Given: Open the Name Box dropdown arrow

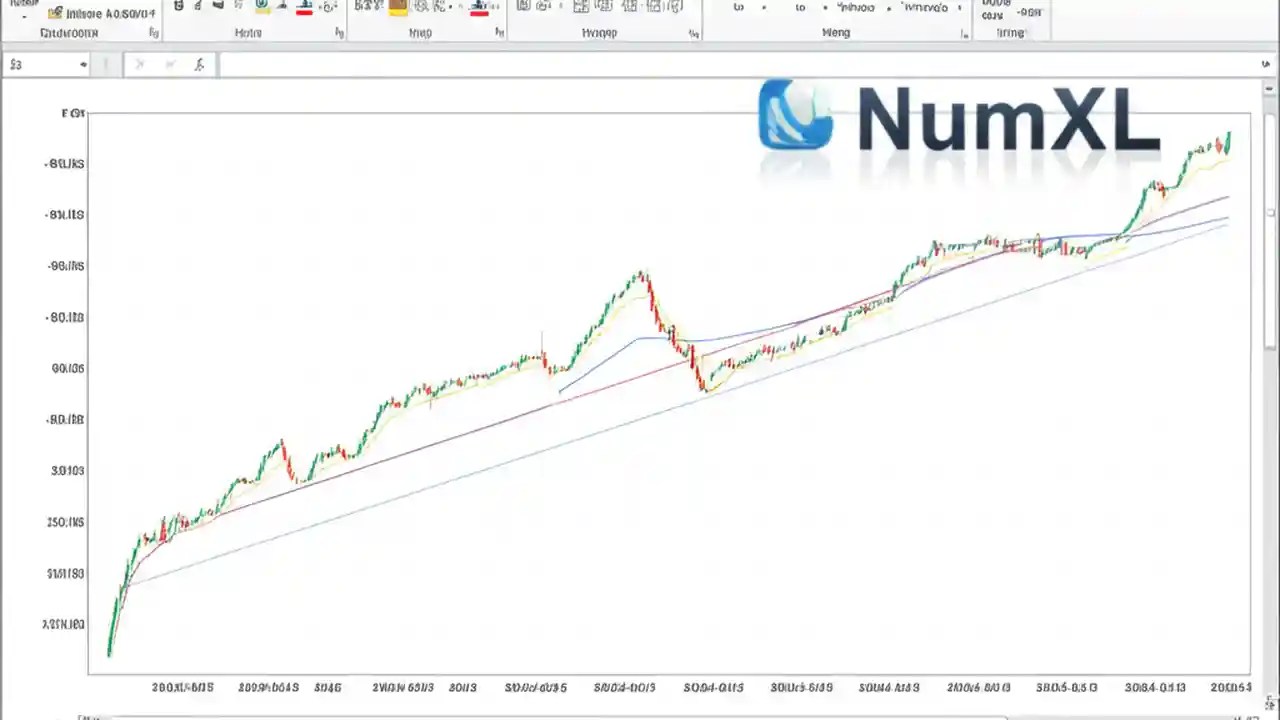Looking at the screenshot, I should [x=82, y=64].
